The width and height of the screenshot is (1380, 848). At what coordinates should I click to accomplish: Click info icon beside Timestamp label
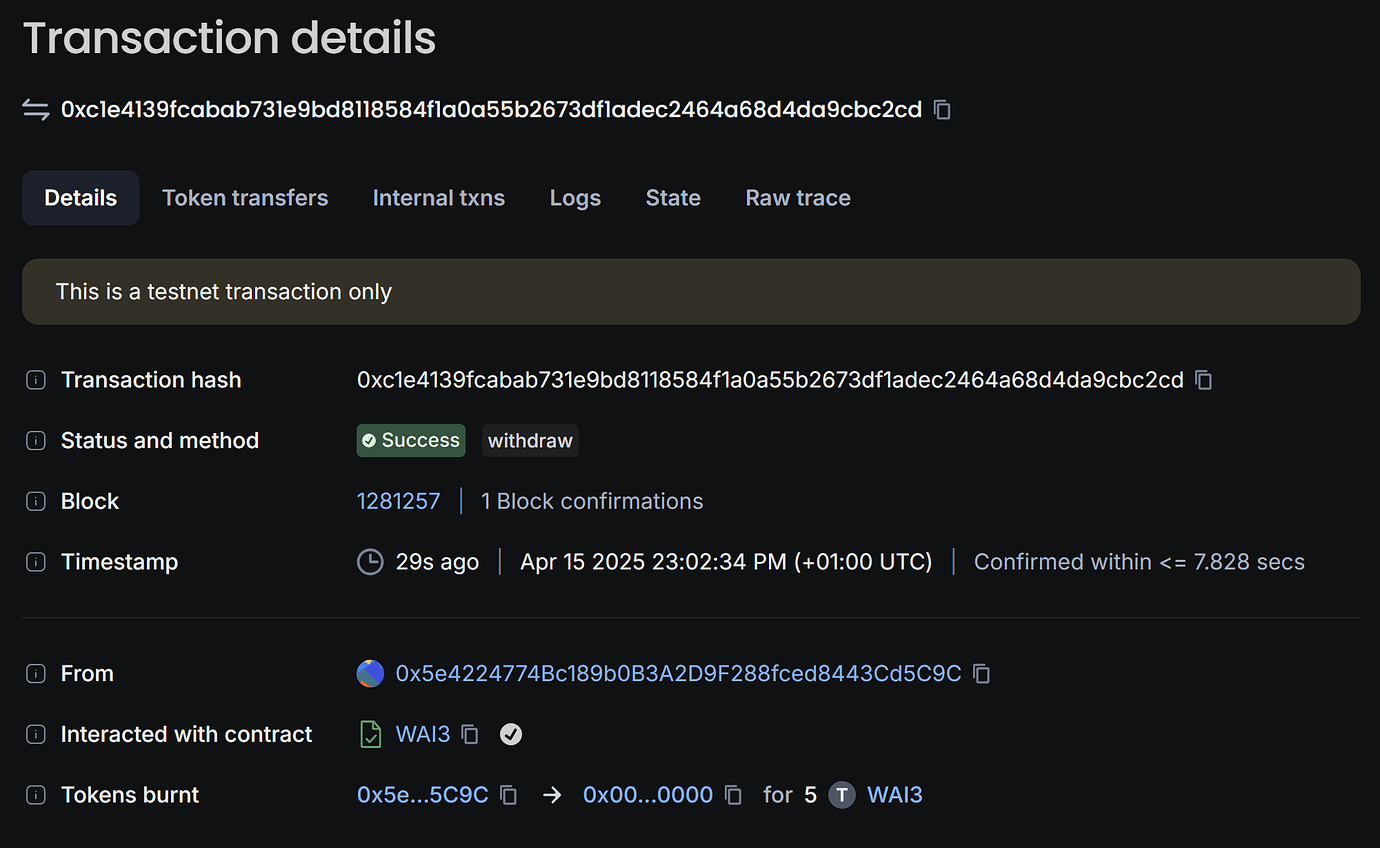tap(36, 562)
